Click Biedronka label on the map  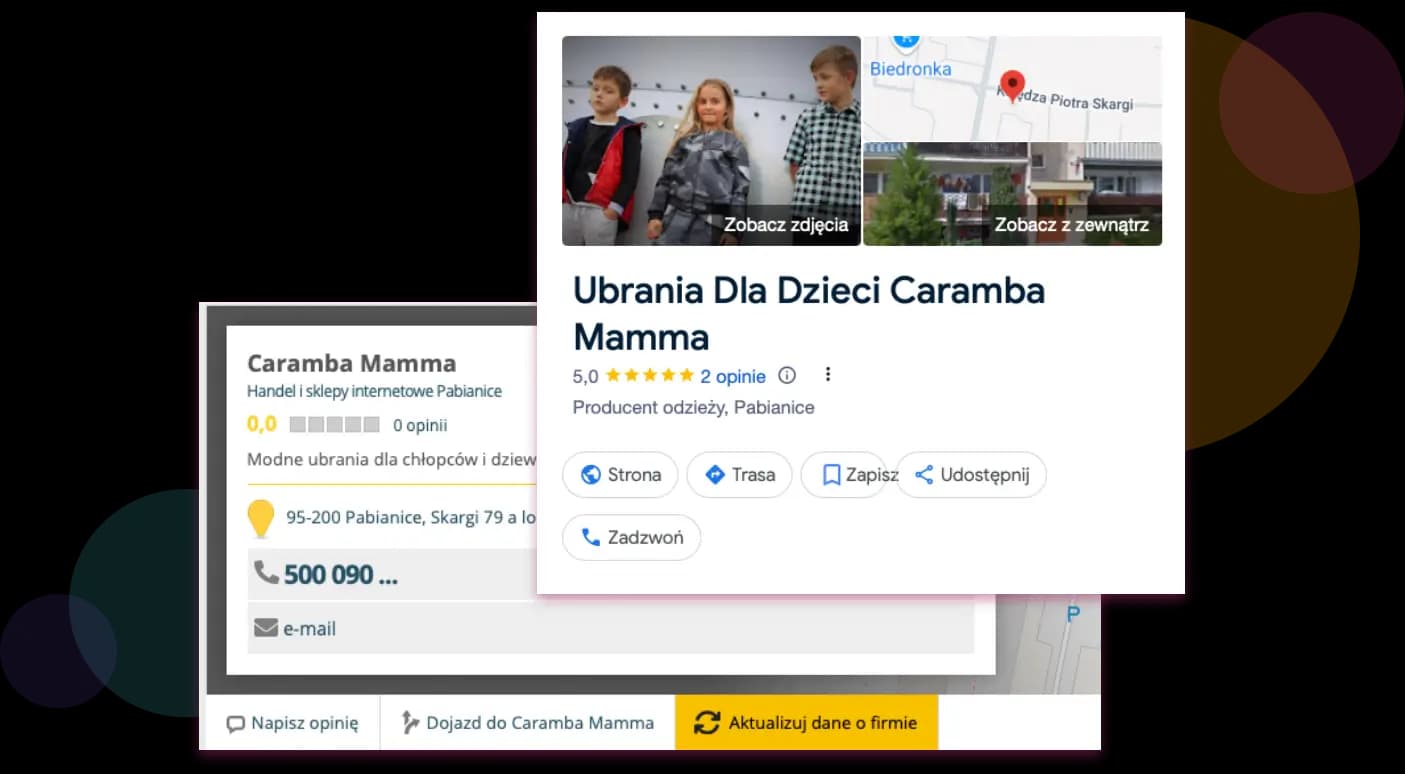coord(910,69)
